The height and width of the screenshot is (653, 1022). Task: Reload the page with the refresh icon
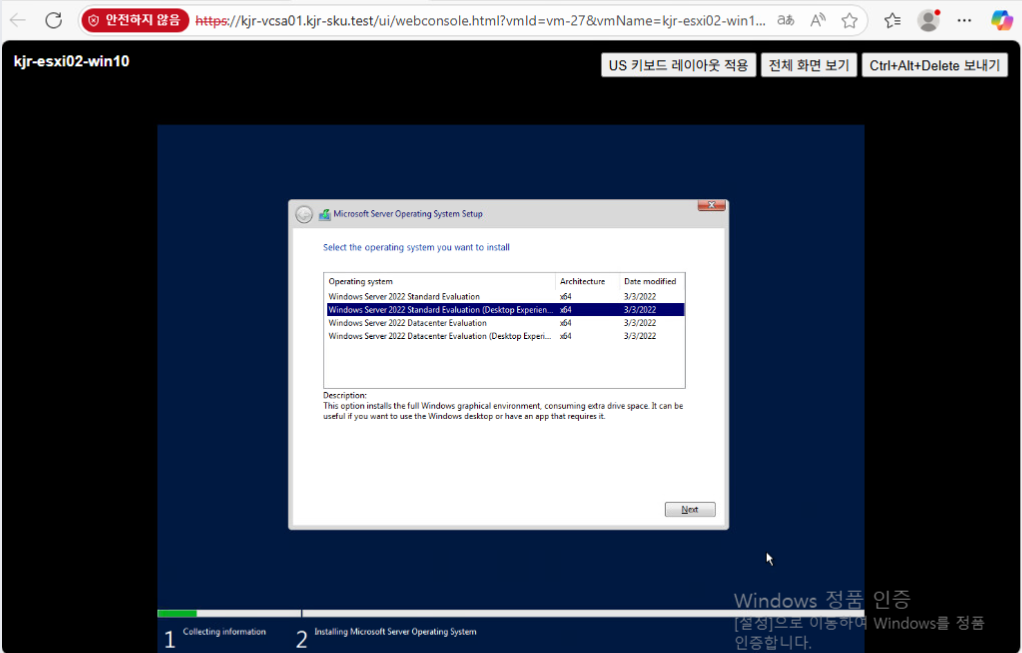(54, 20)
